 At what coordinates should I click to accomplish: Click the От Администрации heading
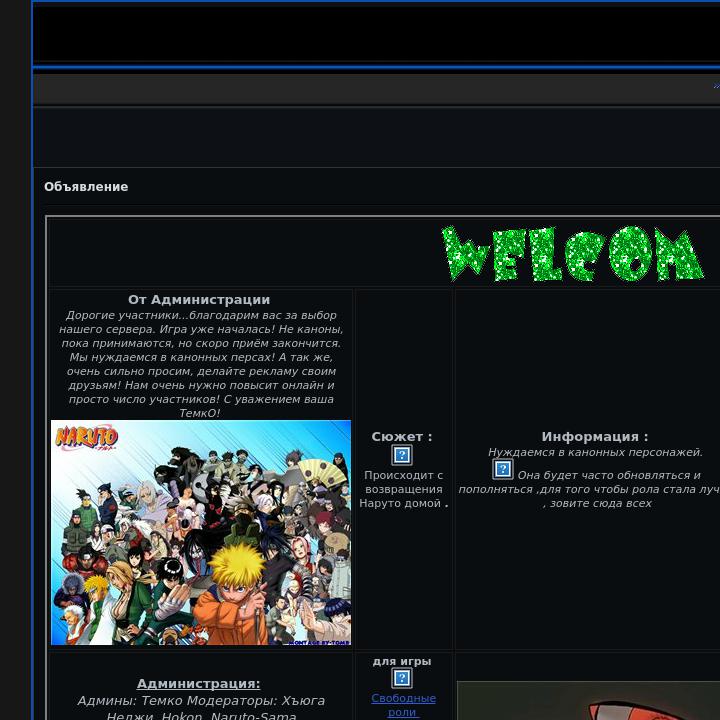(x=199, y=300)
